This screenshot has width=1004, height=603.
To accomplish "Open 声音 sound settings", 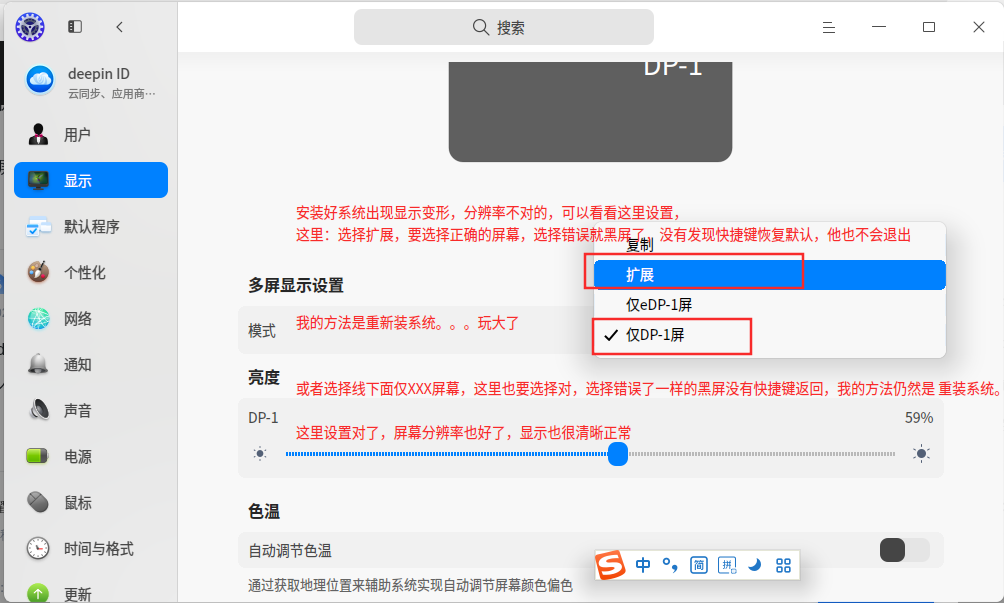I will click(91, 410).
